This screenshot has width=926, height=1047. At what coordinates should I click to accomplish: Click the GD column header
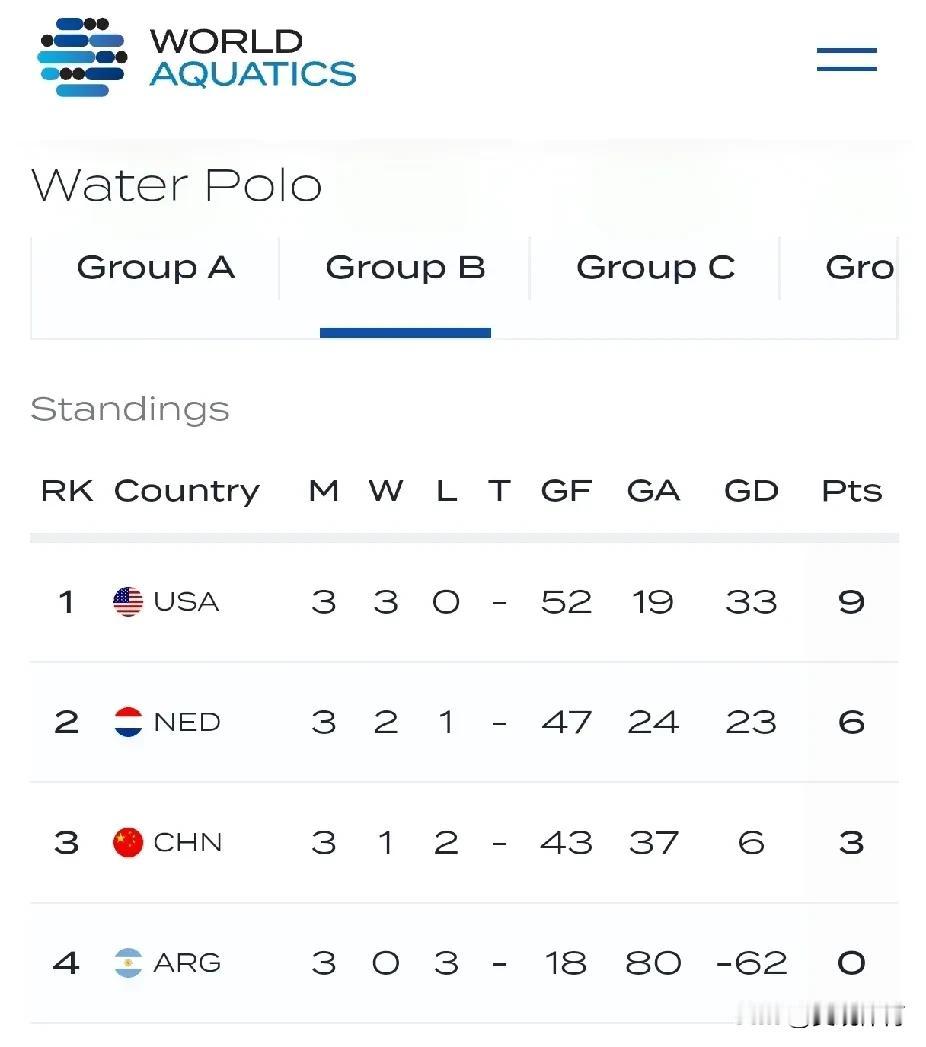(x=752, y=491)
